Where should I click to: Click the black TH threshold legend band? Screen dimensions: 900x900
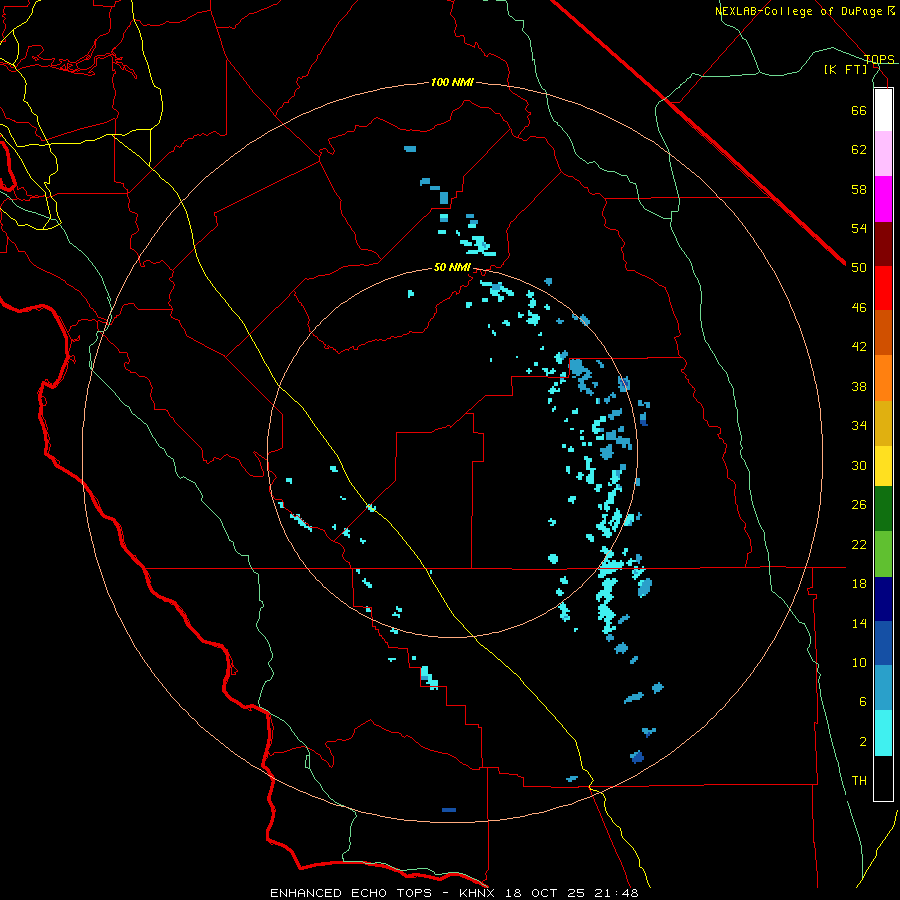click(x=883, y=778)
